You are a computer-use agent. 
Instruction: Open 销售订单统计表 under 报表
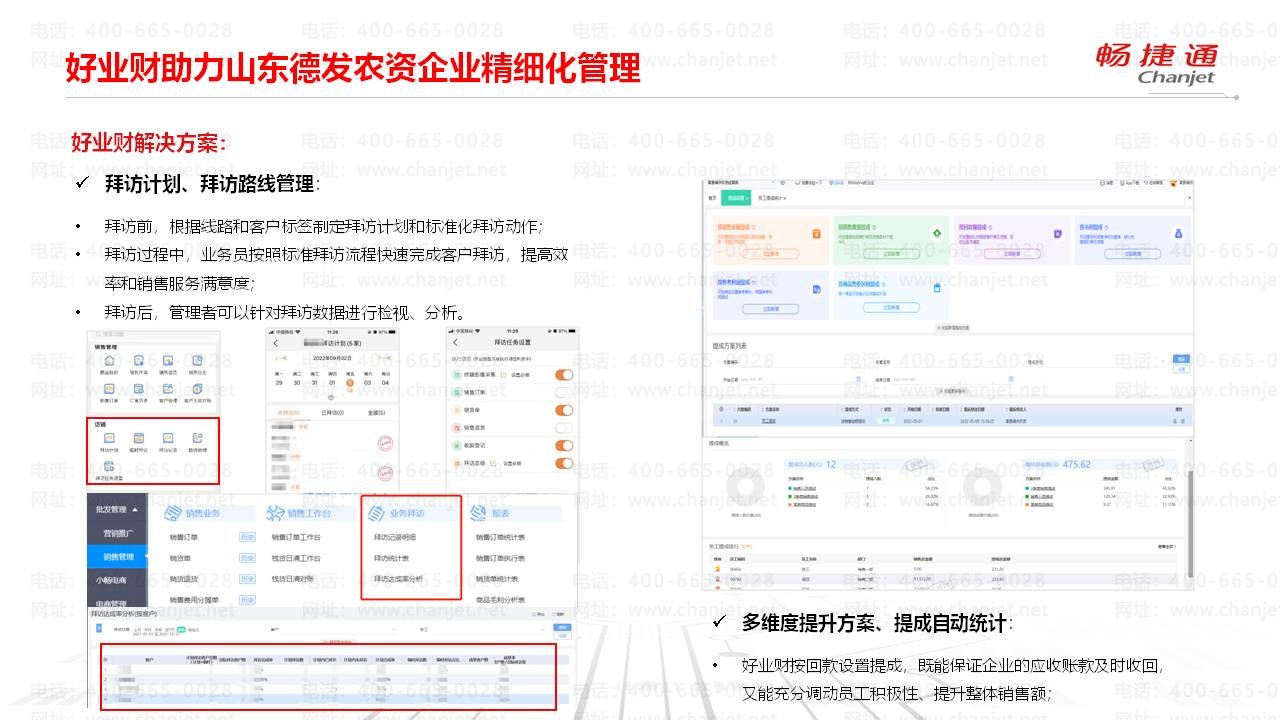pos(501,537)
